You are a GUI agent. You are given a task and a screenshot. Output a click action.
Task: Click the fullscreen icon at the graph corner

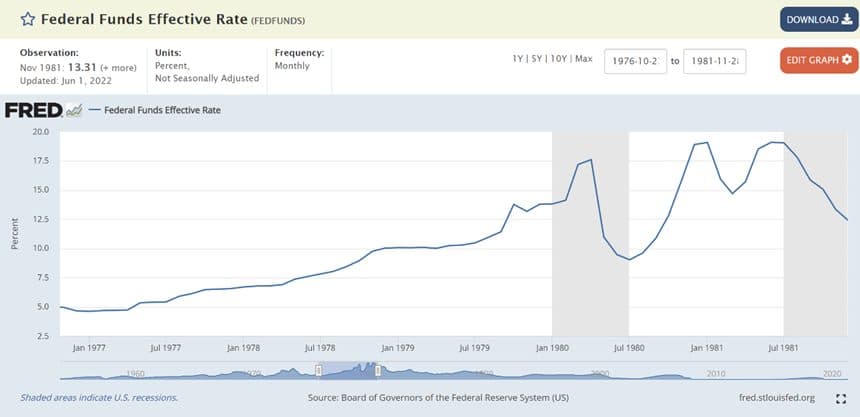click(x=841, y=398)
